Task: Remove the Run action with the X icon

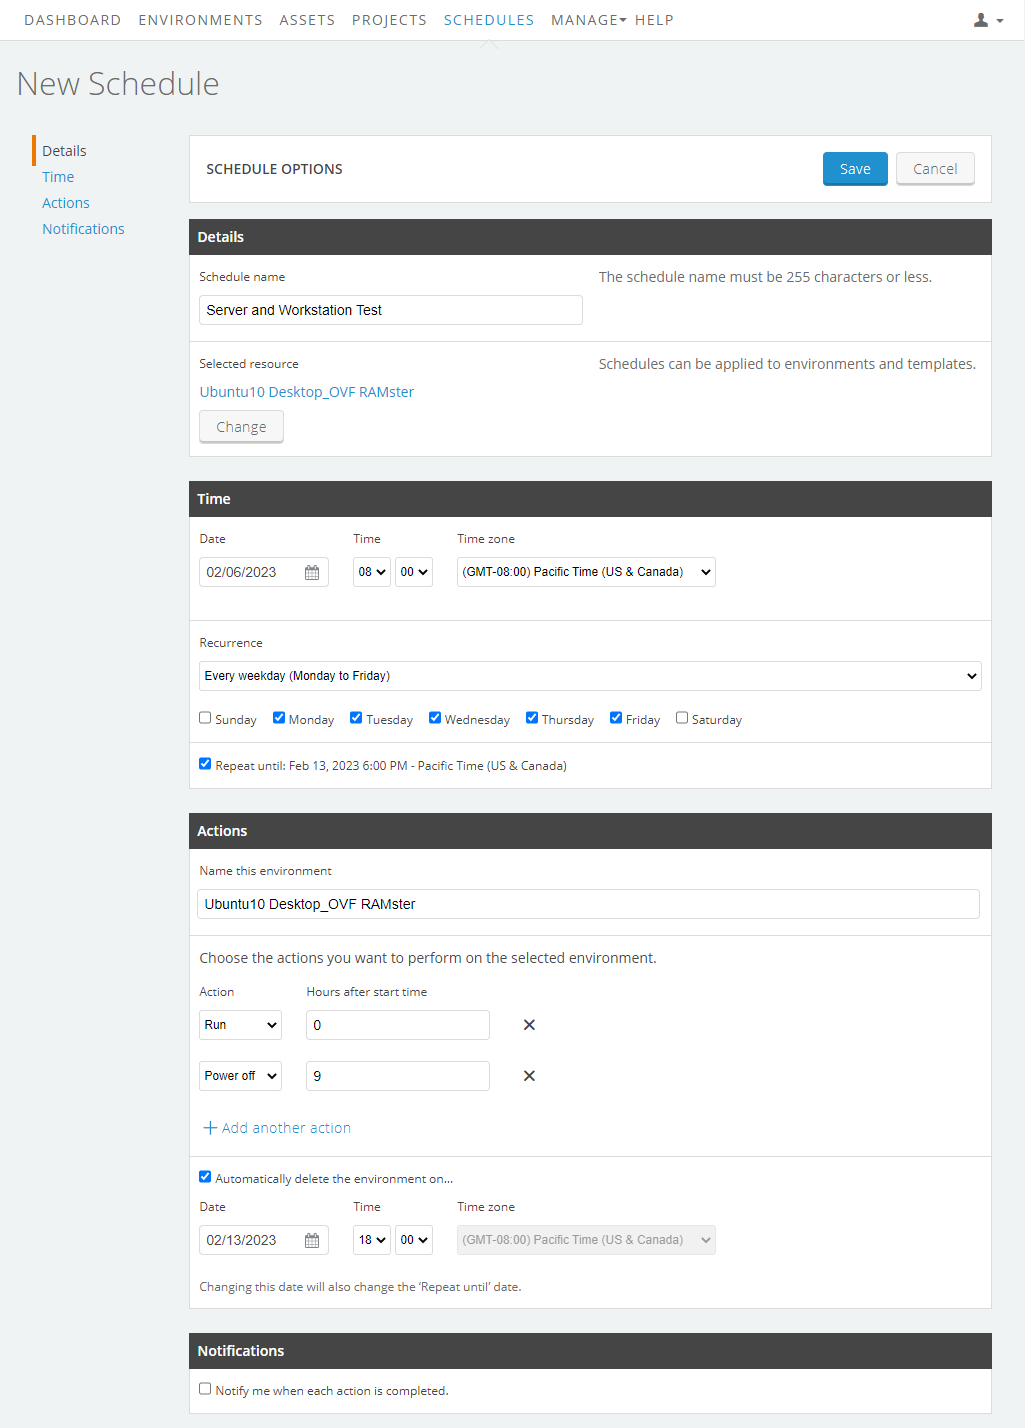Action: click(x=529, y=1025)
